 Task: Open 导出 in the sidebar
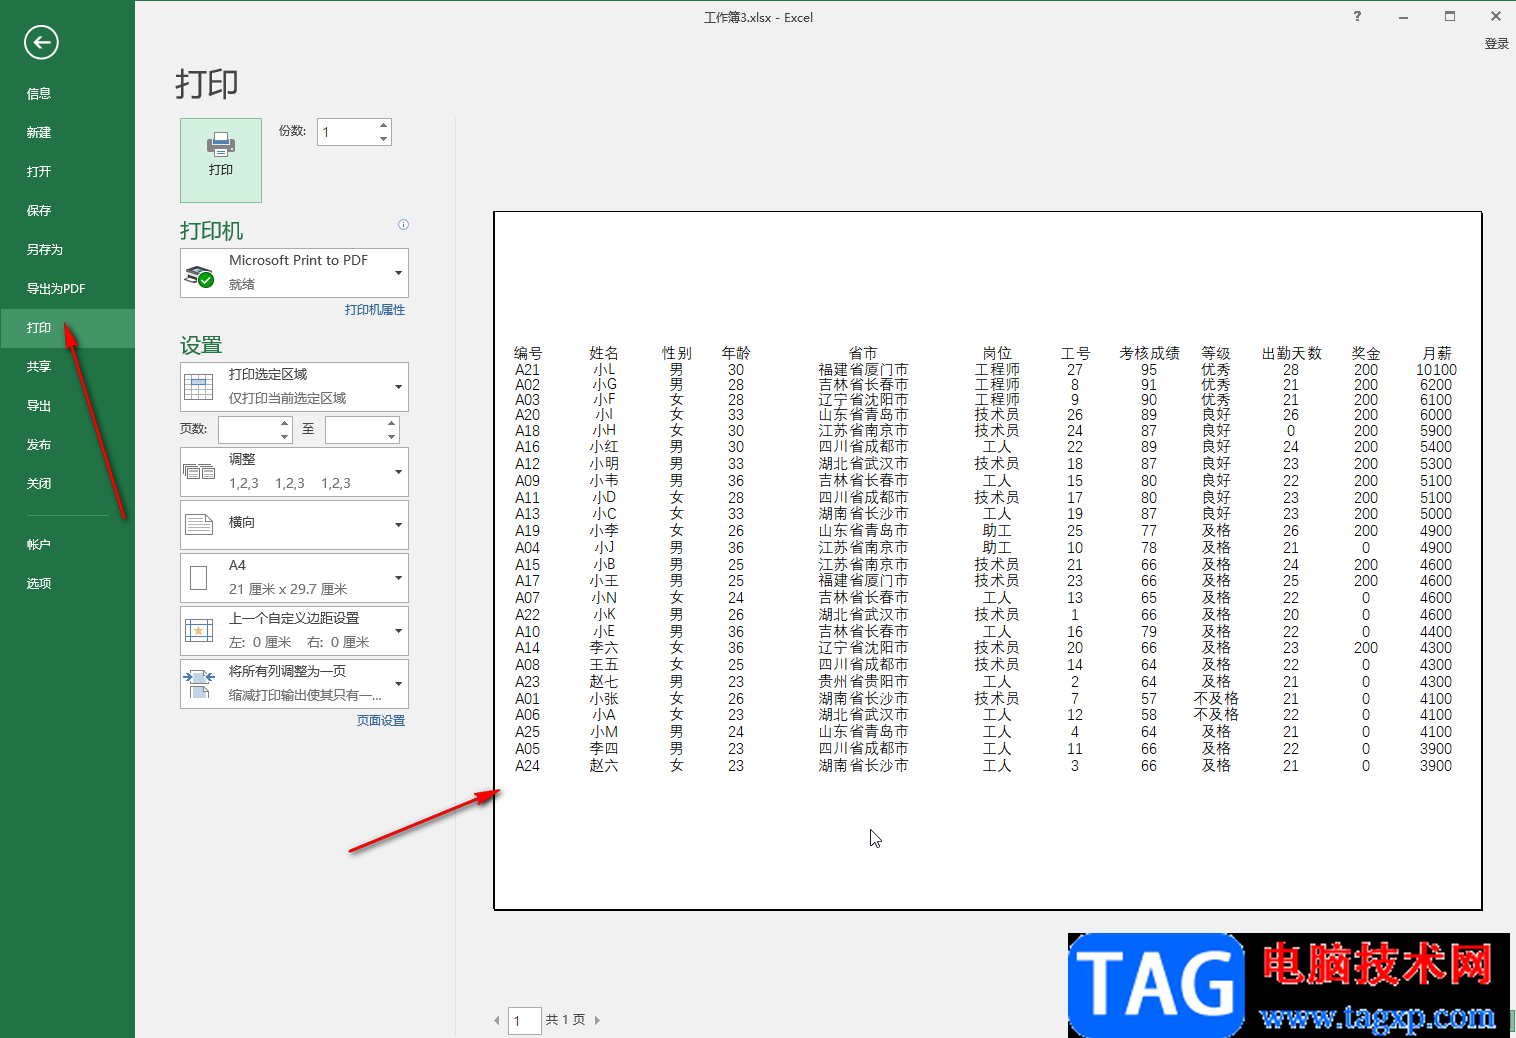coord(67,406)
